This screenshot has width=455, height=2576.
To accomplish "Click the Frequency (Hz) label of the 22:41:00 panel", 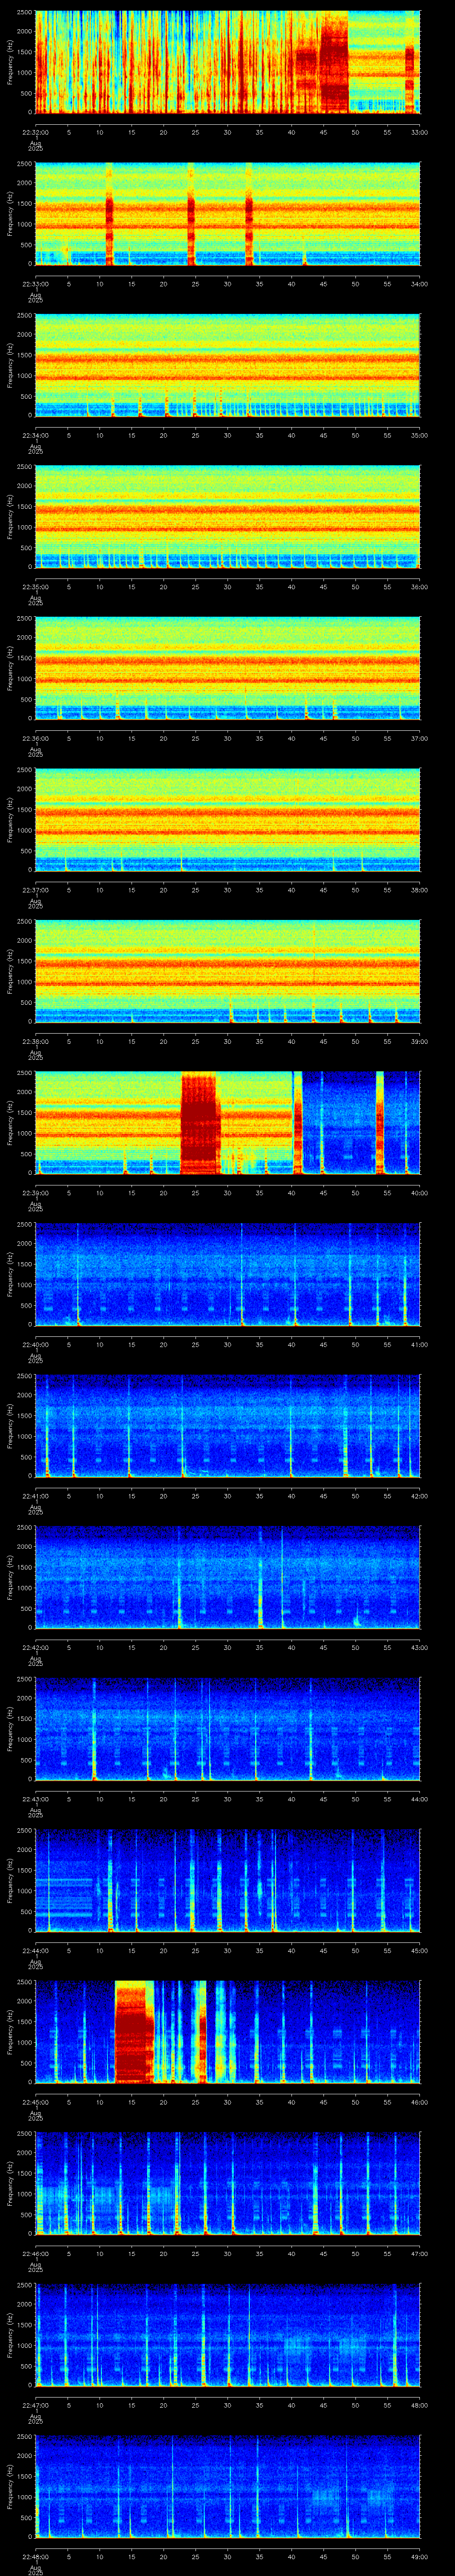I will coord(10,1427).
